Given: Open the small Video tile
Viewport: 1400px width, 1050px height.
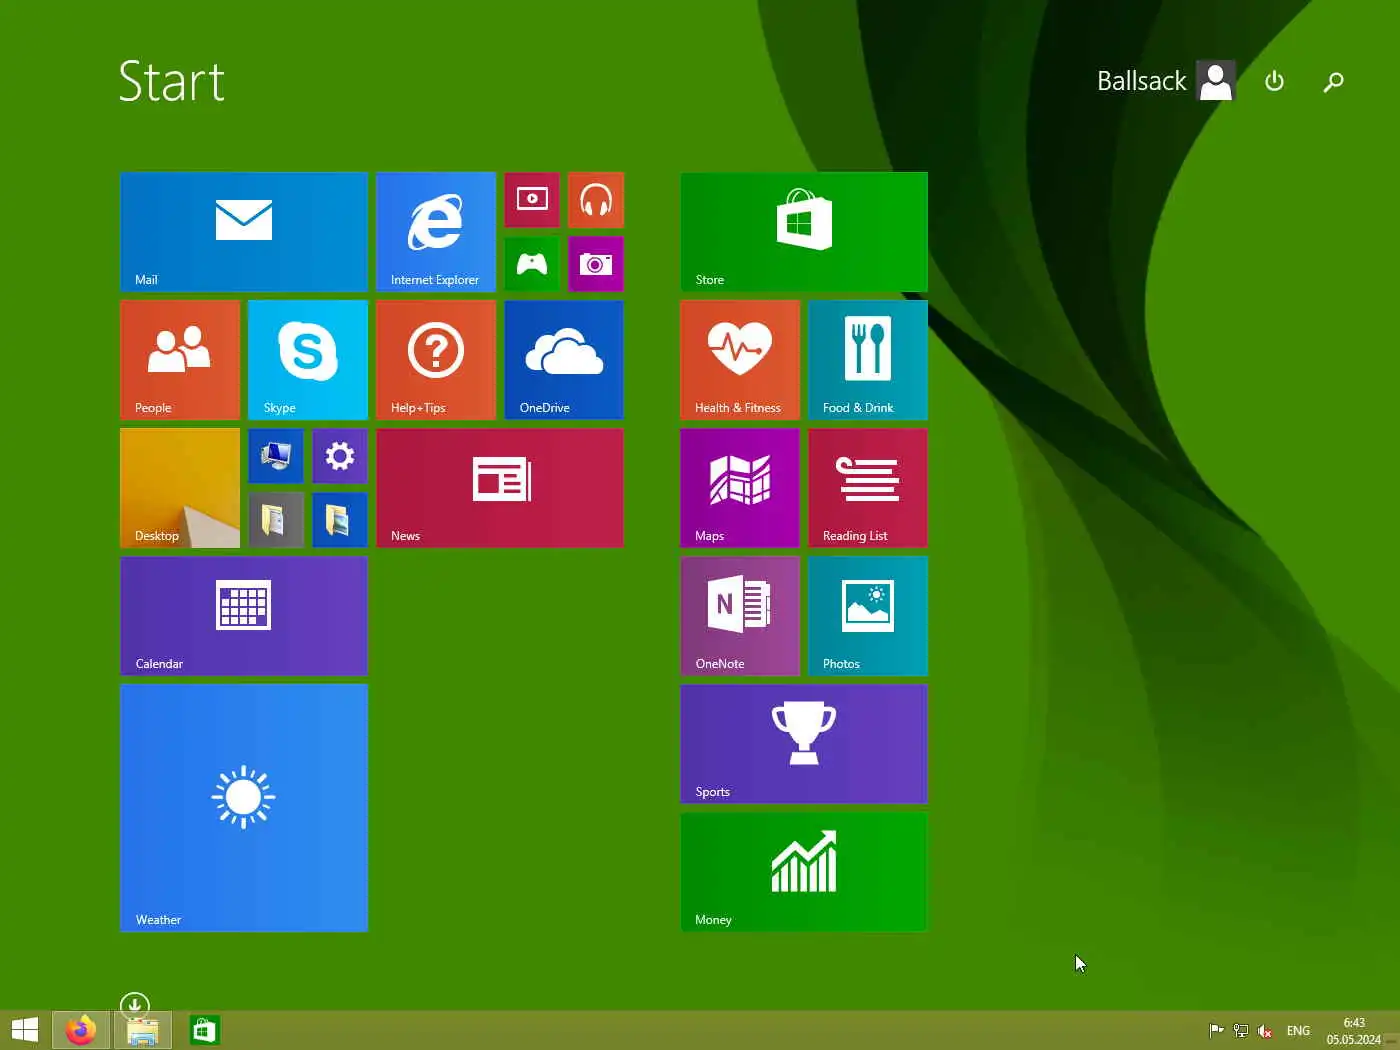Looking at the screenshot, I should [x=532, y=200].
